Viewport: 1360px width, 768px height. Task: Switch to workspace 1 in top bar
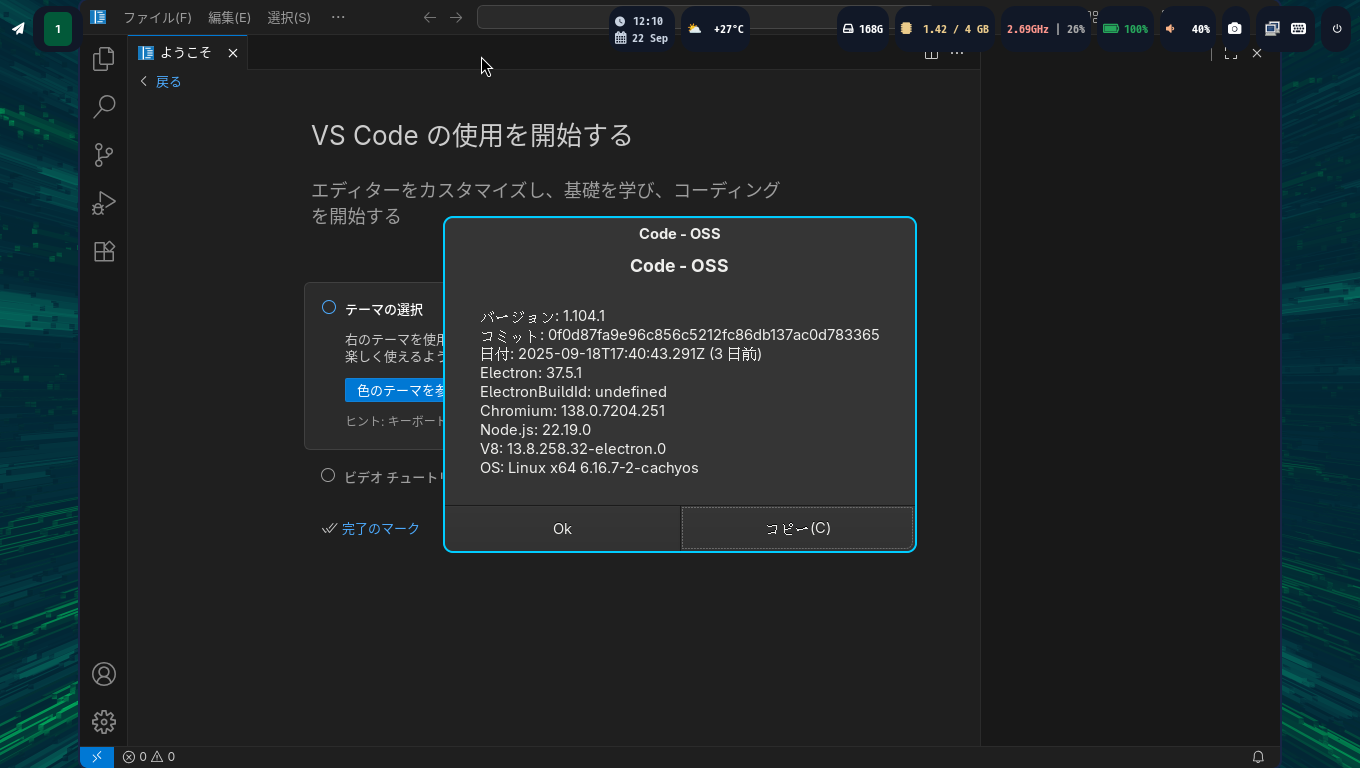(x=58, y=29)
